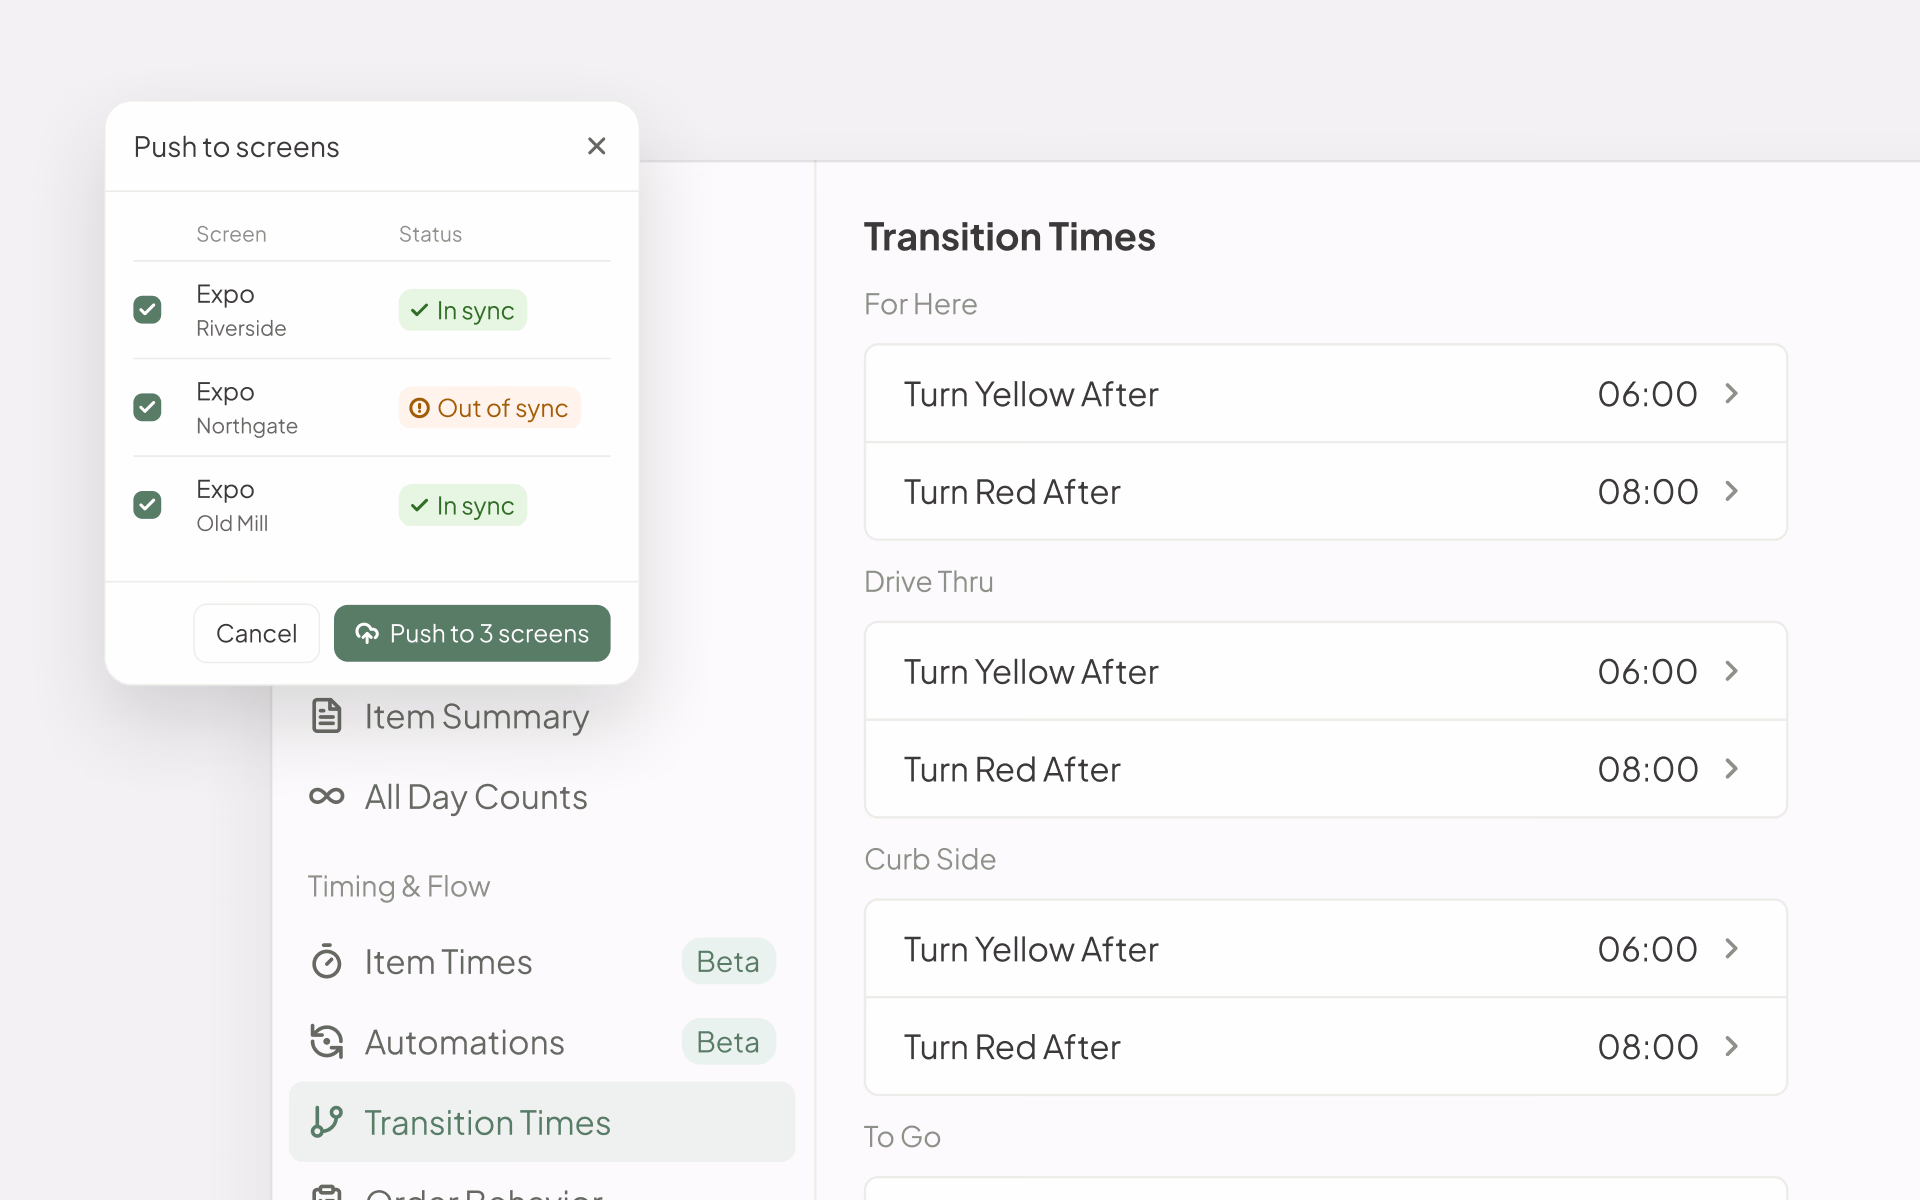The image size is (1920, 1200).
Task: Open All Day Counts in sidebar
Action: pyautogui.click(x=542, y=797)
